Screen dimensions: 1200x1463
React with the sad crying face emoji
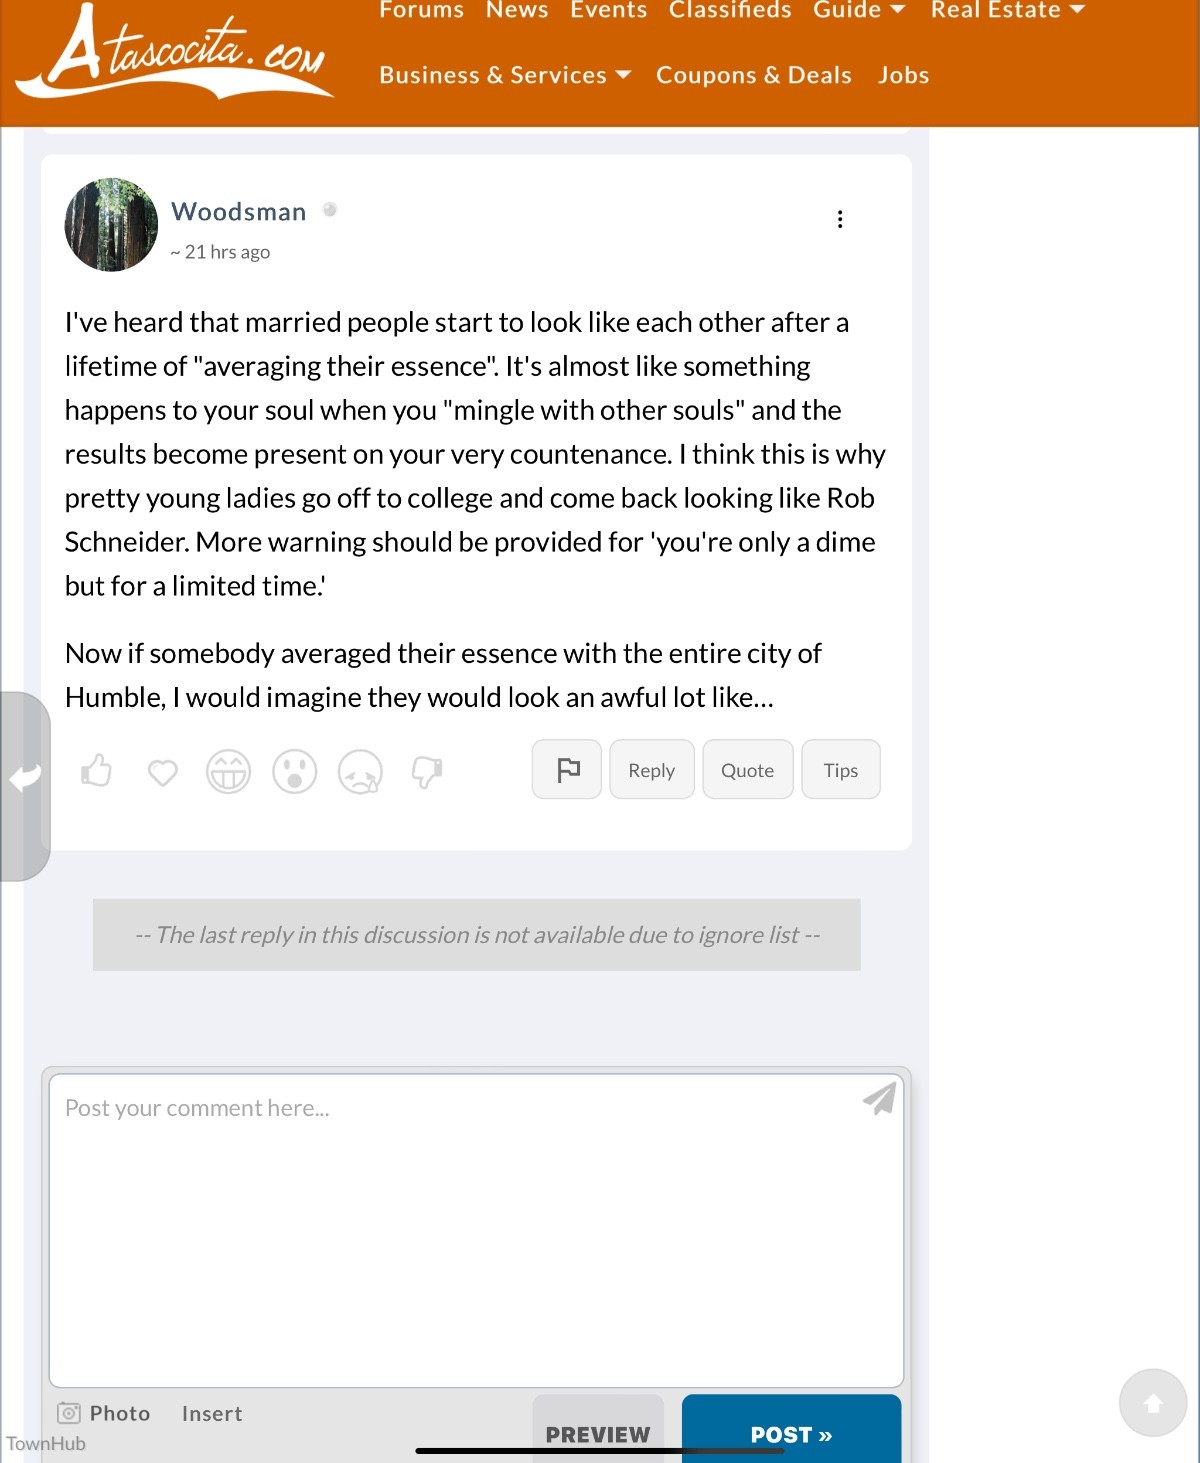tap(360, 772)
